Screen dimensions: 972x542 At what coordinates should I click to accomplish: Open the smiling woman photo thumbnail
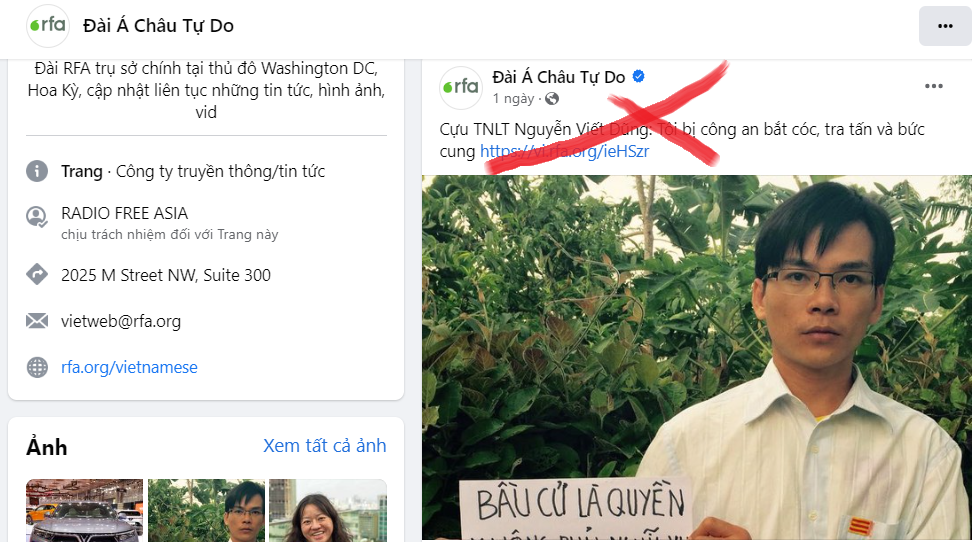tap(328, 510)
